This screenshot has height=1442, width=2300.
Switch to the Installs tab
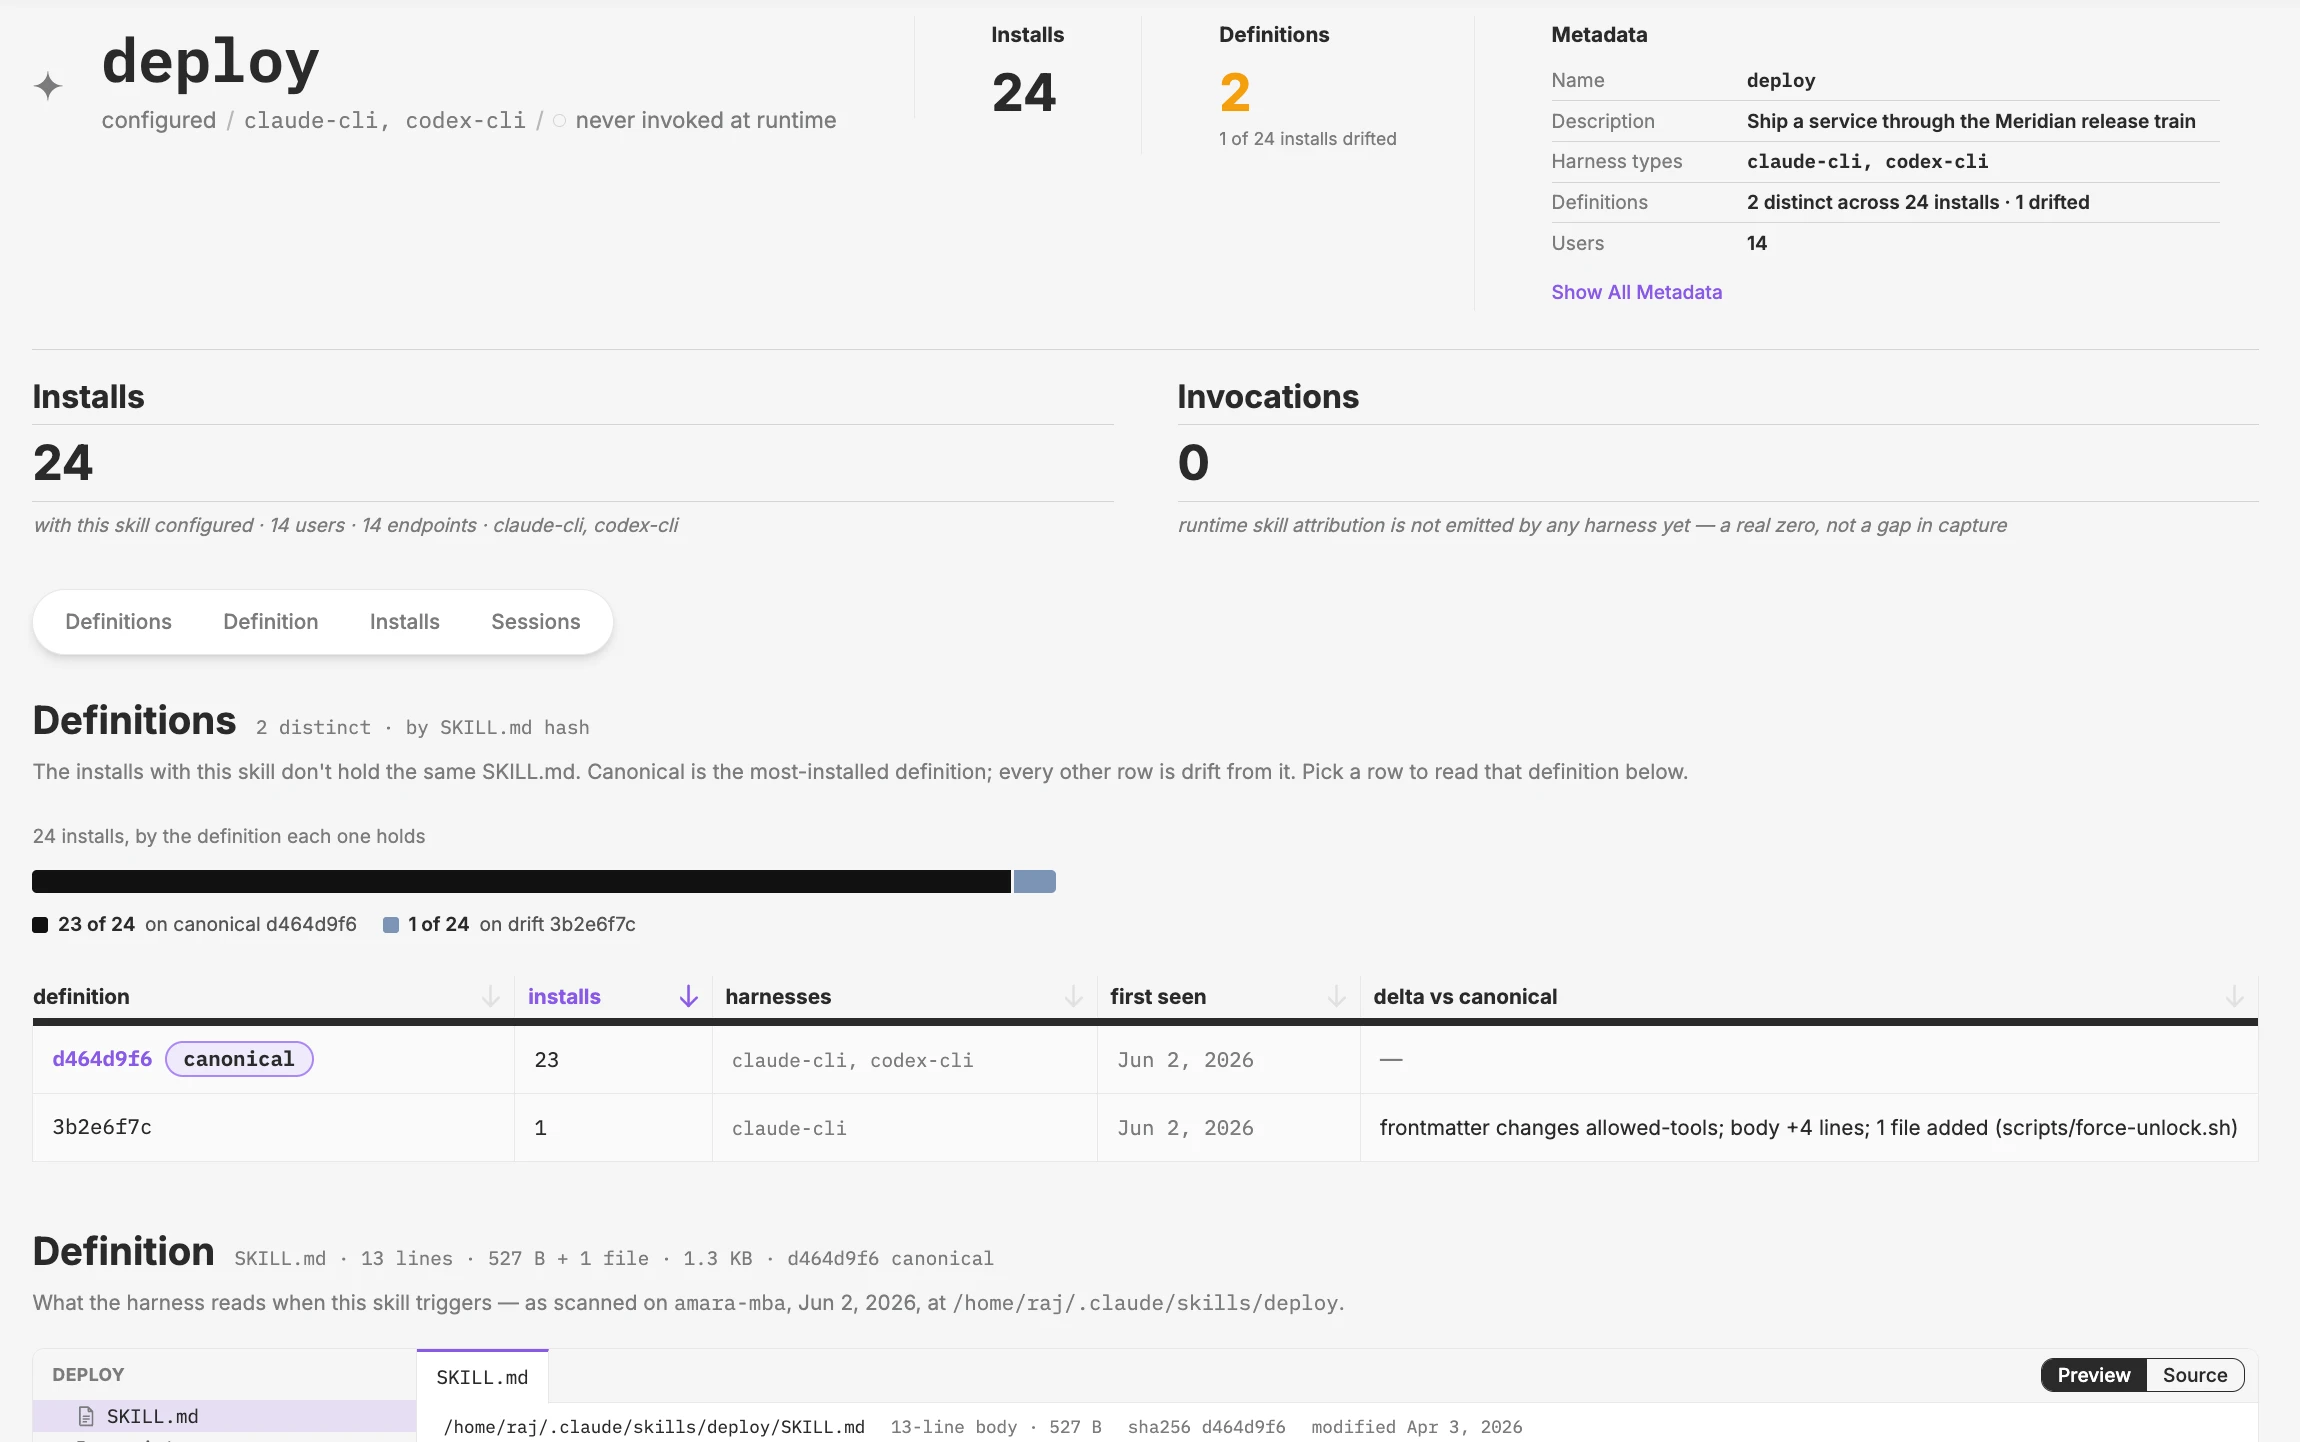click(404, 622)
